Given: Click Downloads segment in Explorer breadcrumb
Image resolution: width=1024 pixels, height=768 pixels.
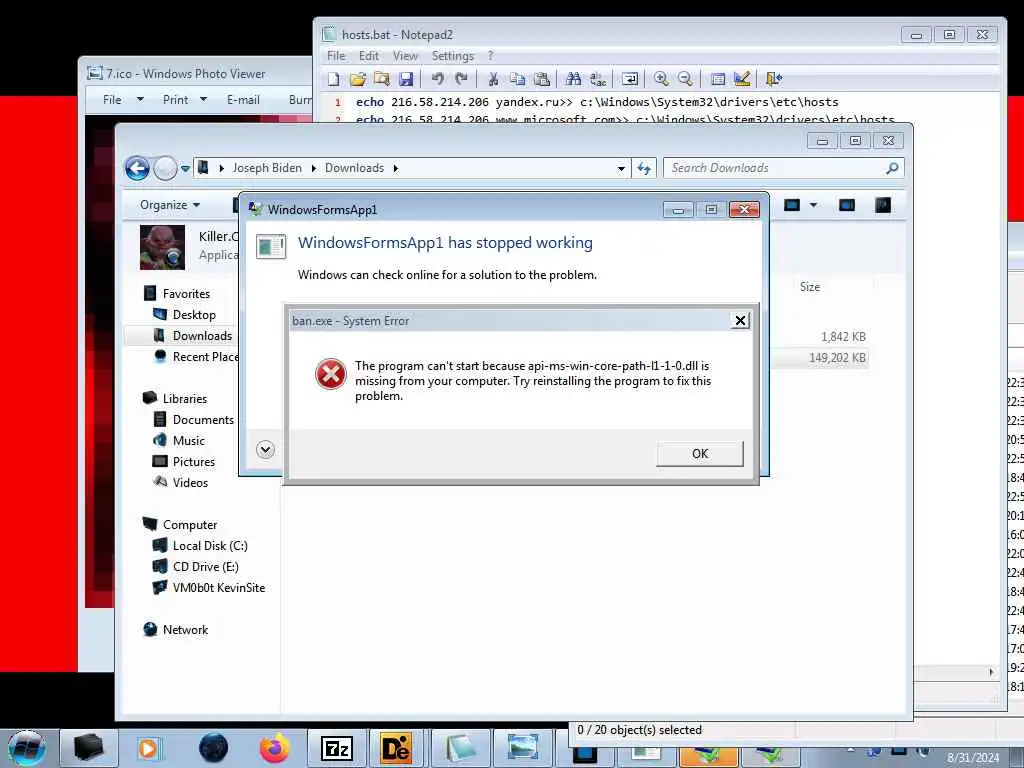Looking at the screenshot, I should click(355, 168).
